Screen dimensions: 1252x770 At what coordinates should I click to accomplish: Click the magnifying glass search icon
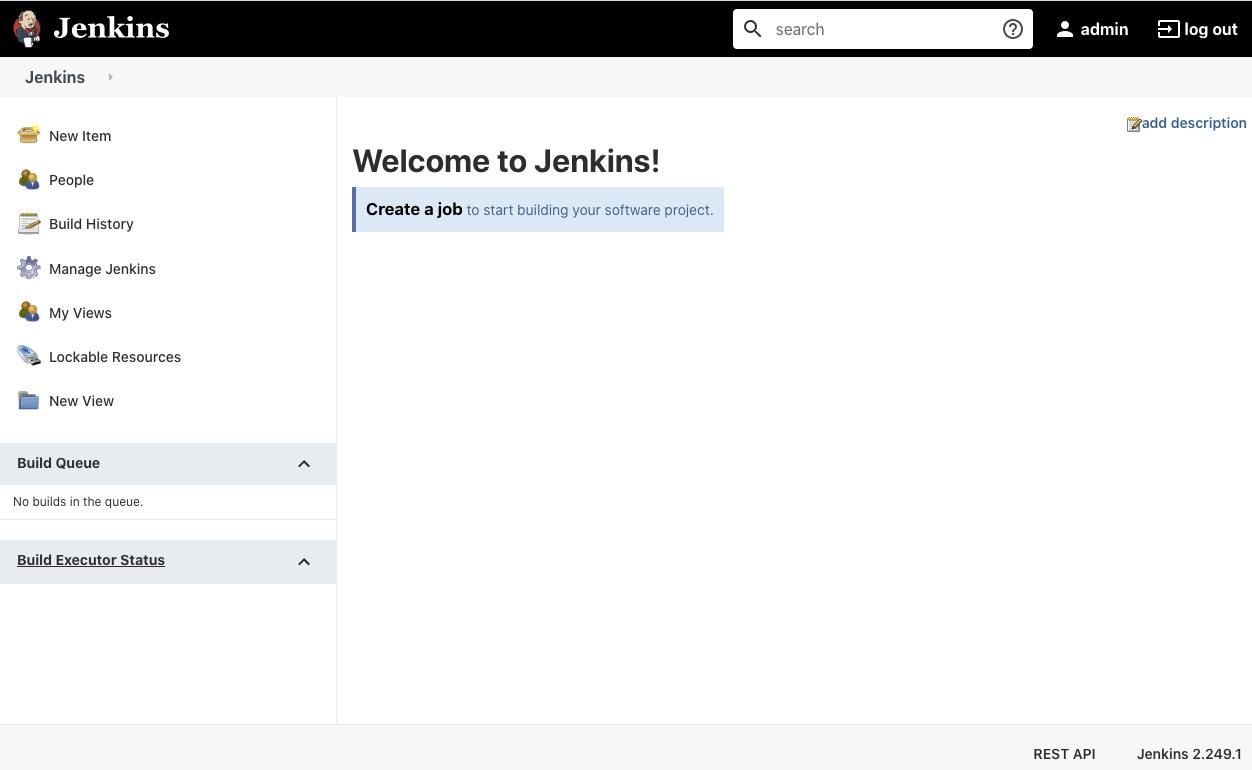(753, 29)
